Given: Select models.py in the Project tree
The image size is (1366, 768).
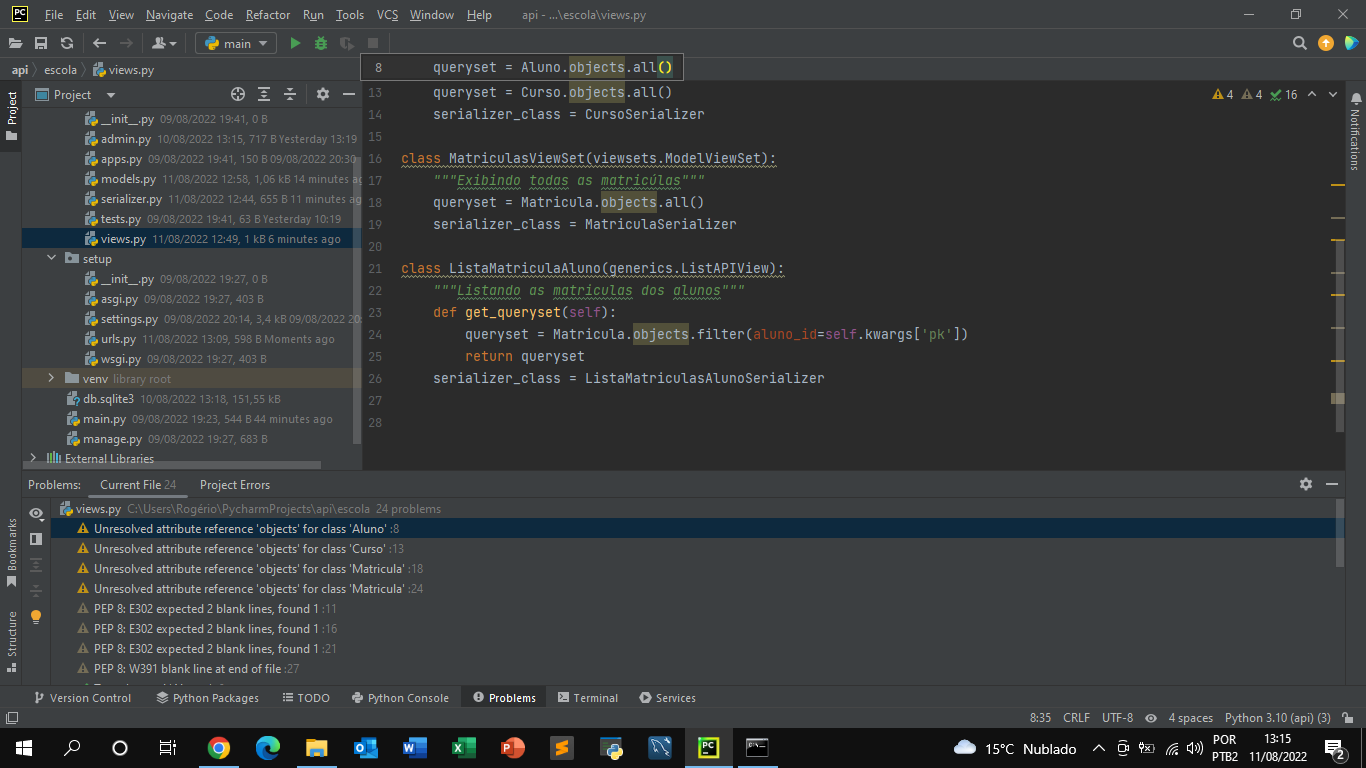Looking at the screenshot, I should pos(128,179).
